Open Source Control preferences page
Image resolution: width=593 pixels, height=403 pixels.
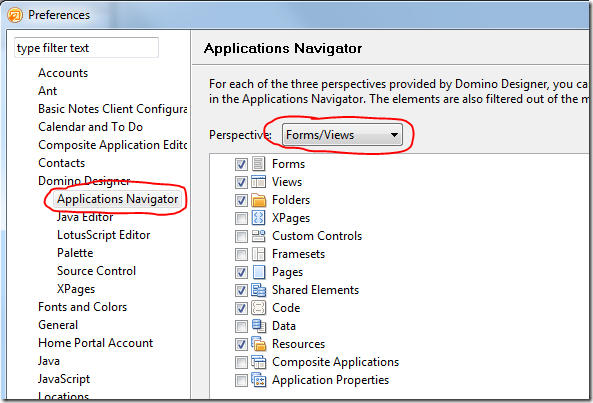pyautogui.click(x=96, y=271)
